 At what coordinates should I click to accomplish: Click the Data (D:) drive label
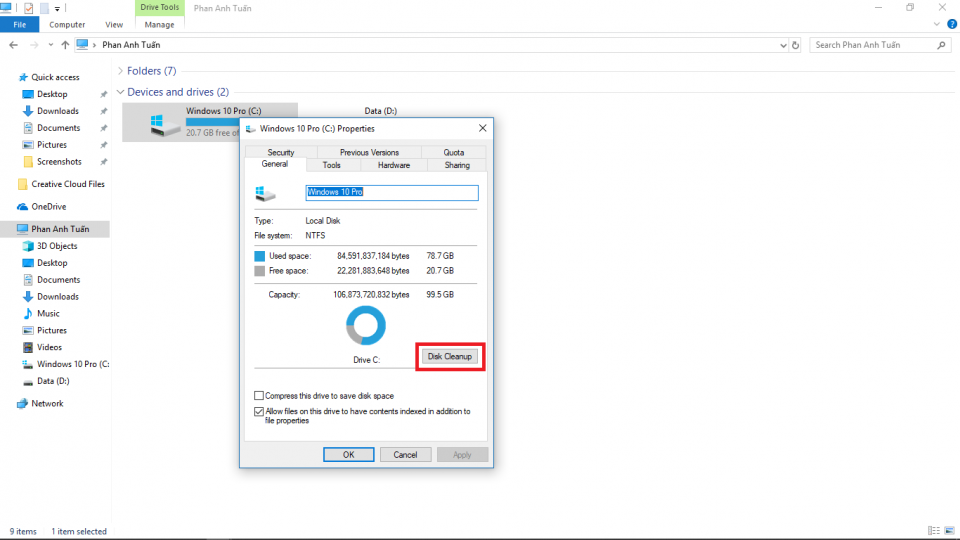381,111
